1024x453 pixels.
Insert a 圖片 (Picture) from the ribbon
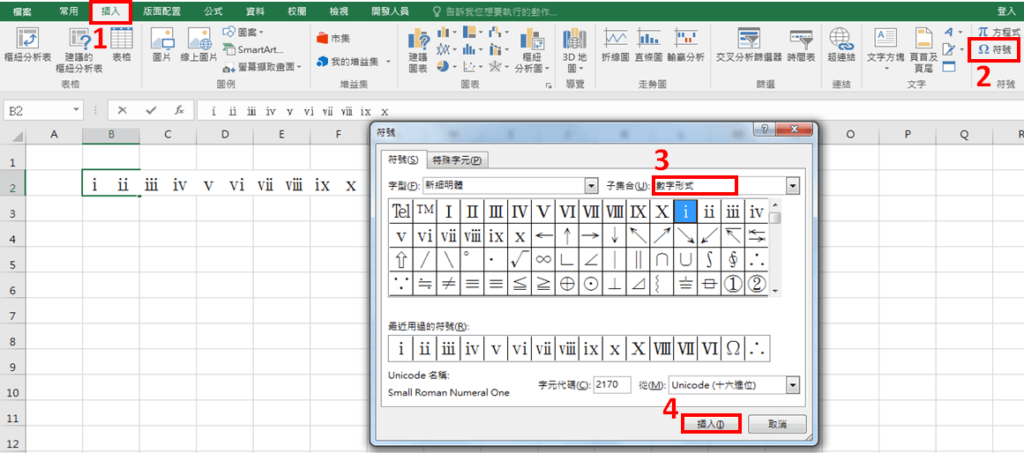point(162,46)
